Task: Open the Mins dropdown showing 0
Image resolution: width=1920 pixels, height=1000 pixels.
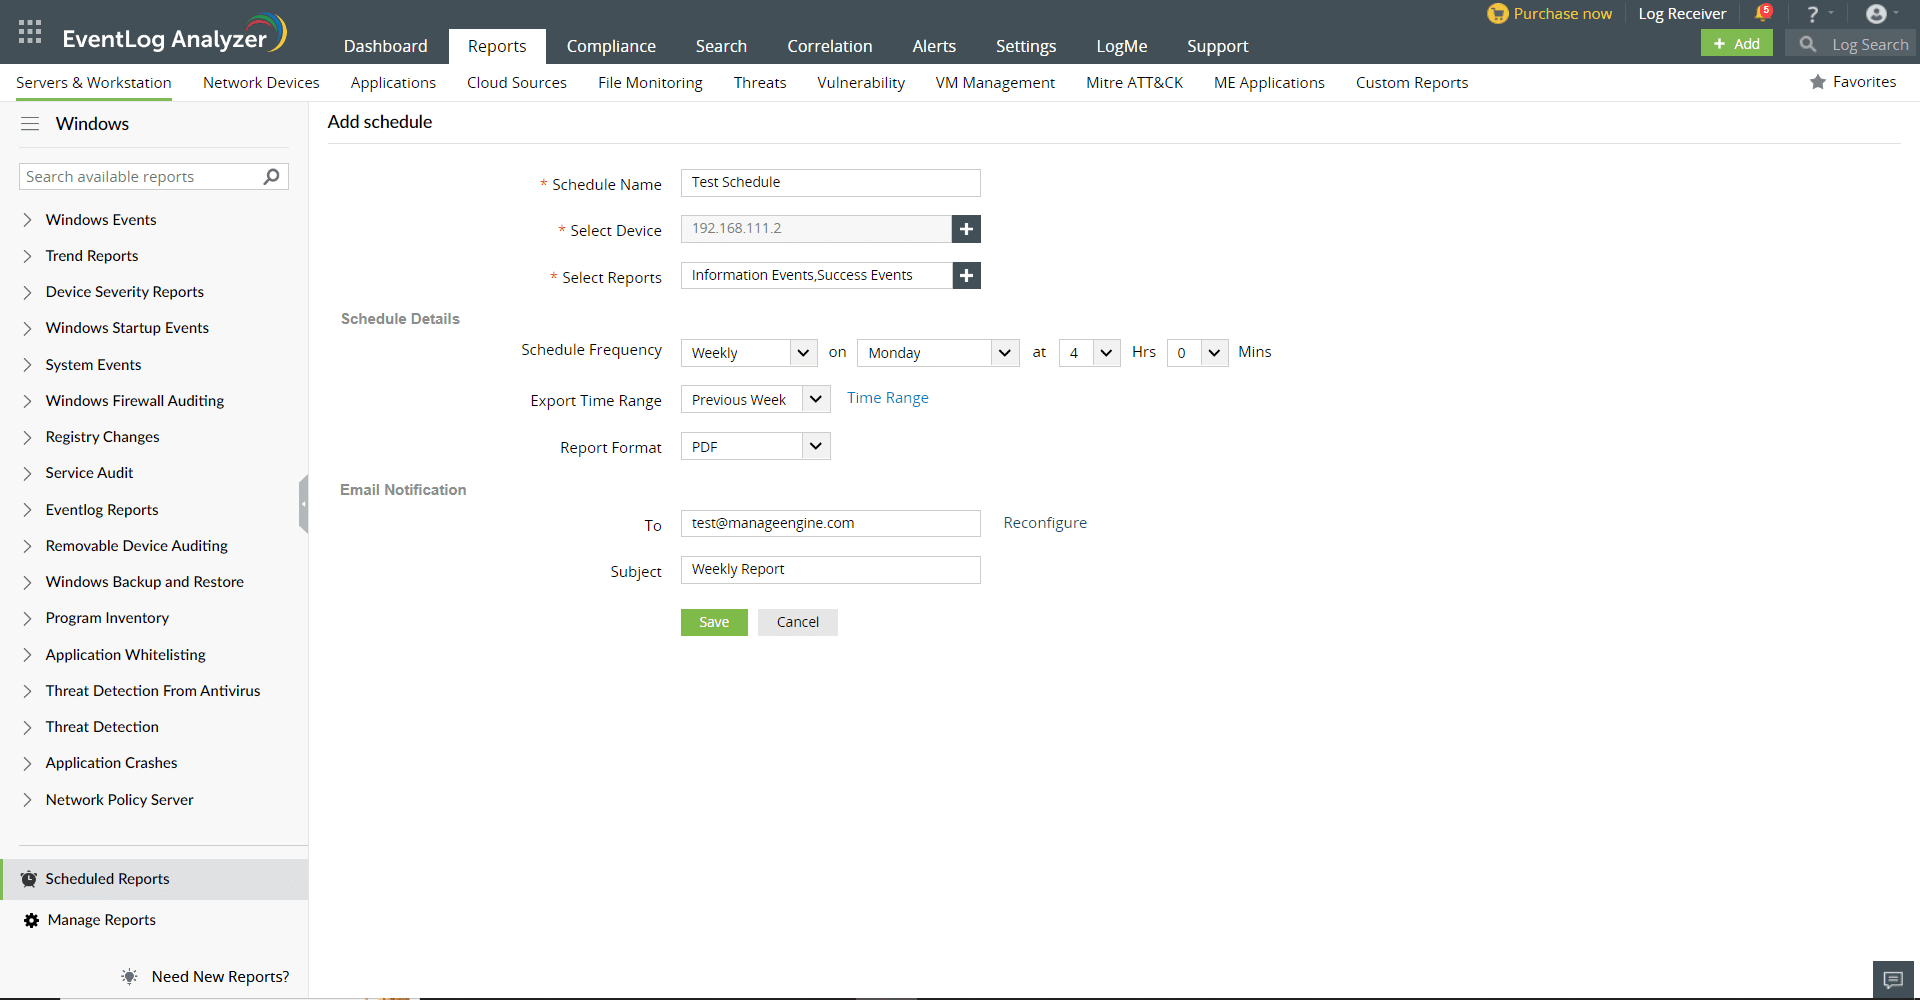Action: point(1197,353)
